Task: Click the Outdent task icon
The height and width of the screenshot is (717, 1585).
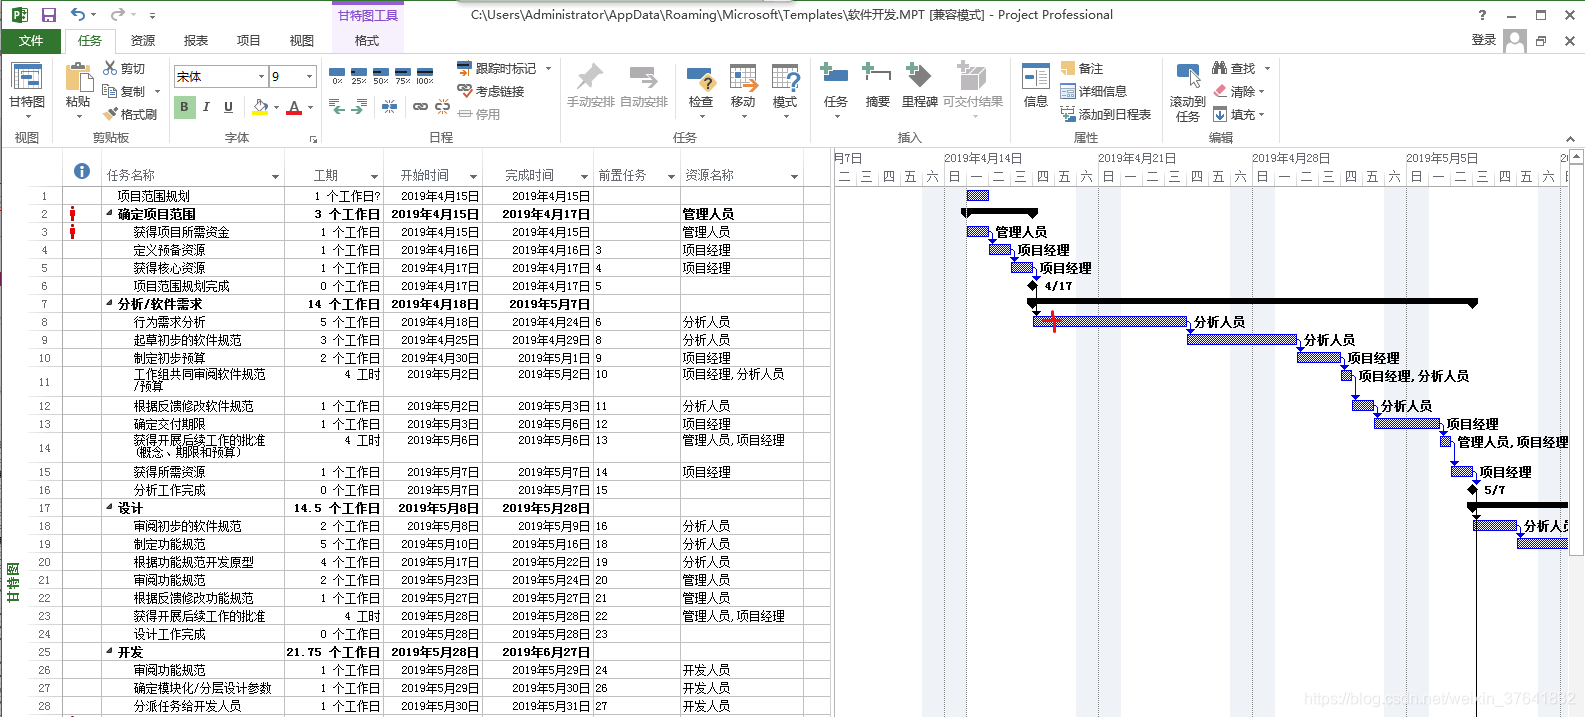Action: pos(337,106)
